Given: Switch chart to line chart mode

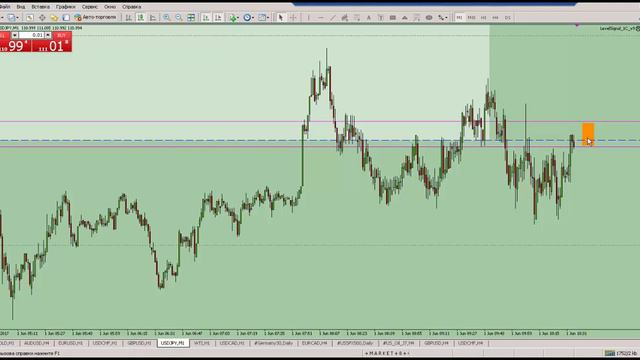Looking at the screenshot, I should [x=153, y=18].
